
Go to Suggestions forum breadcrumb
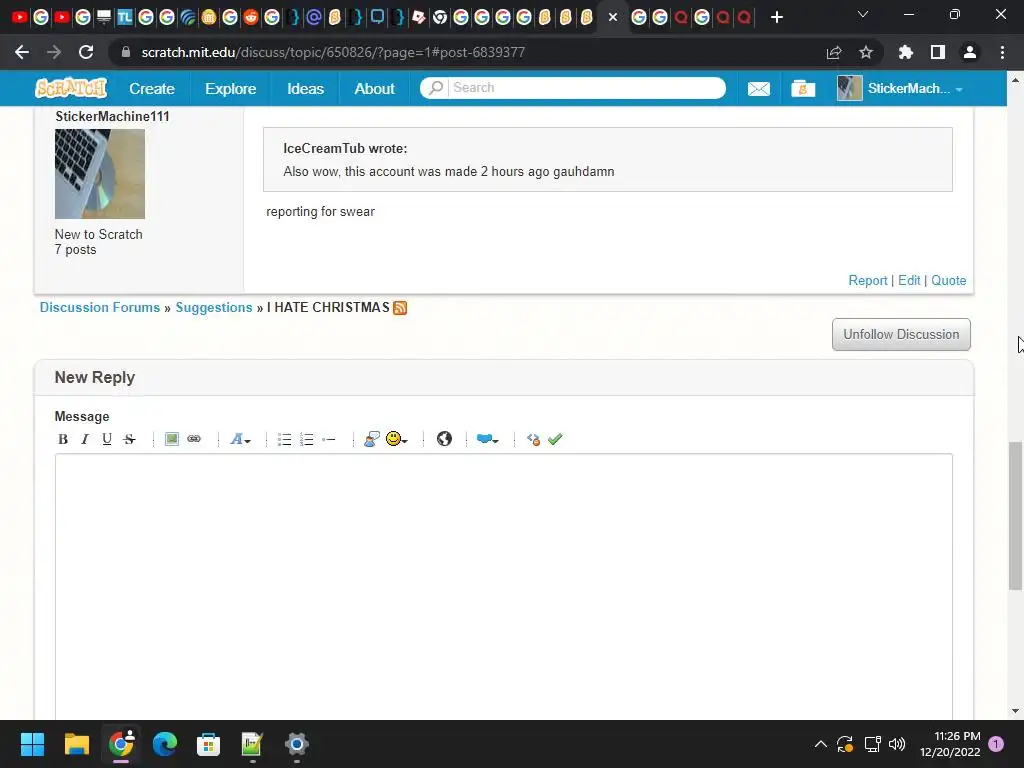coord(214,308)
